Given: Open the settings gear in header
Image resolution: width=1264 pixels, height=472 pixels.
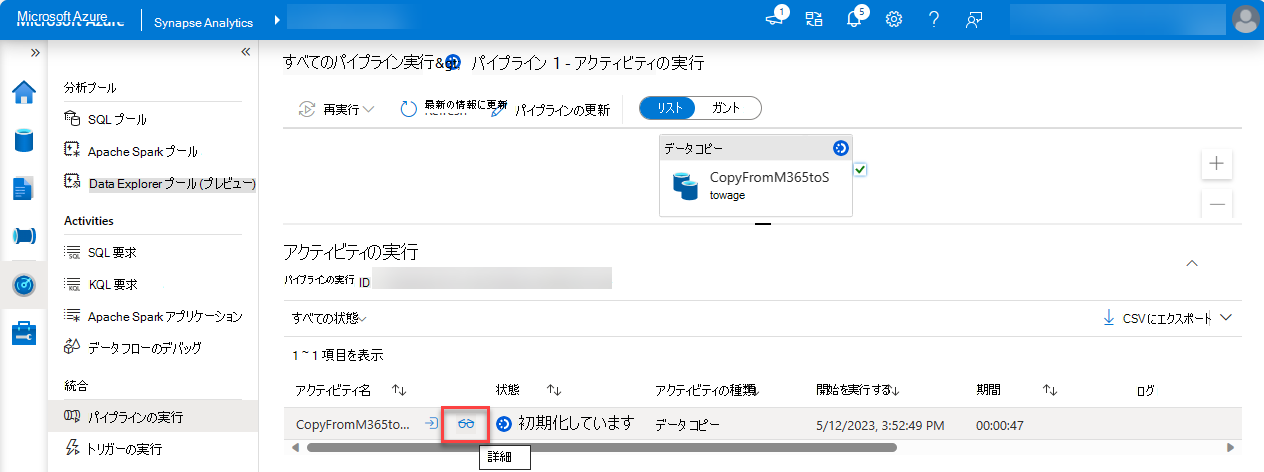Looking at the screenshot, I should [x=894, y=19].
